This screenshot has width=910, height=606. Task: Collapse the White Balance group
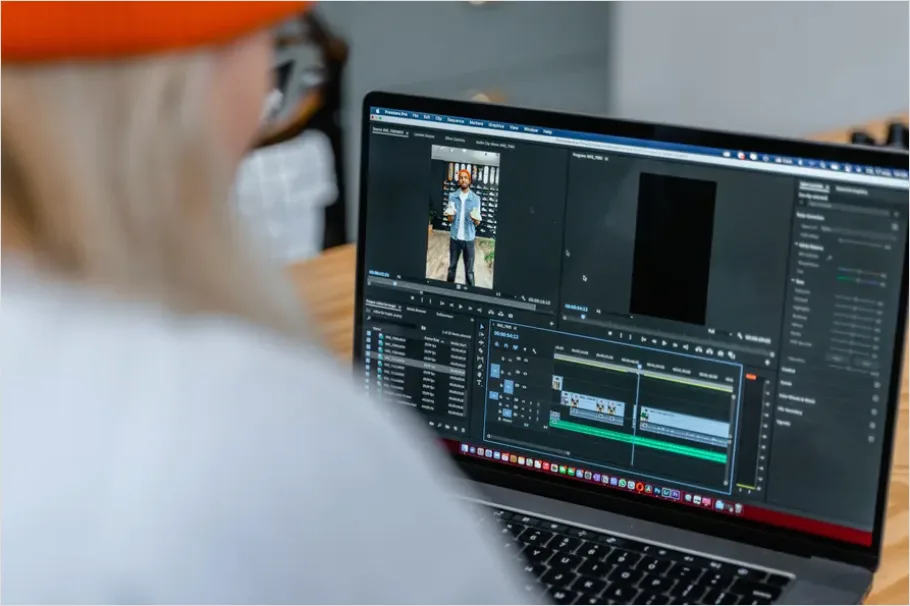tap(796, 244)
